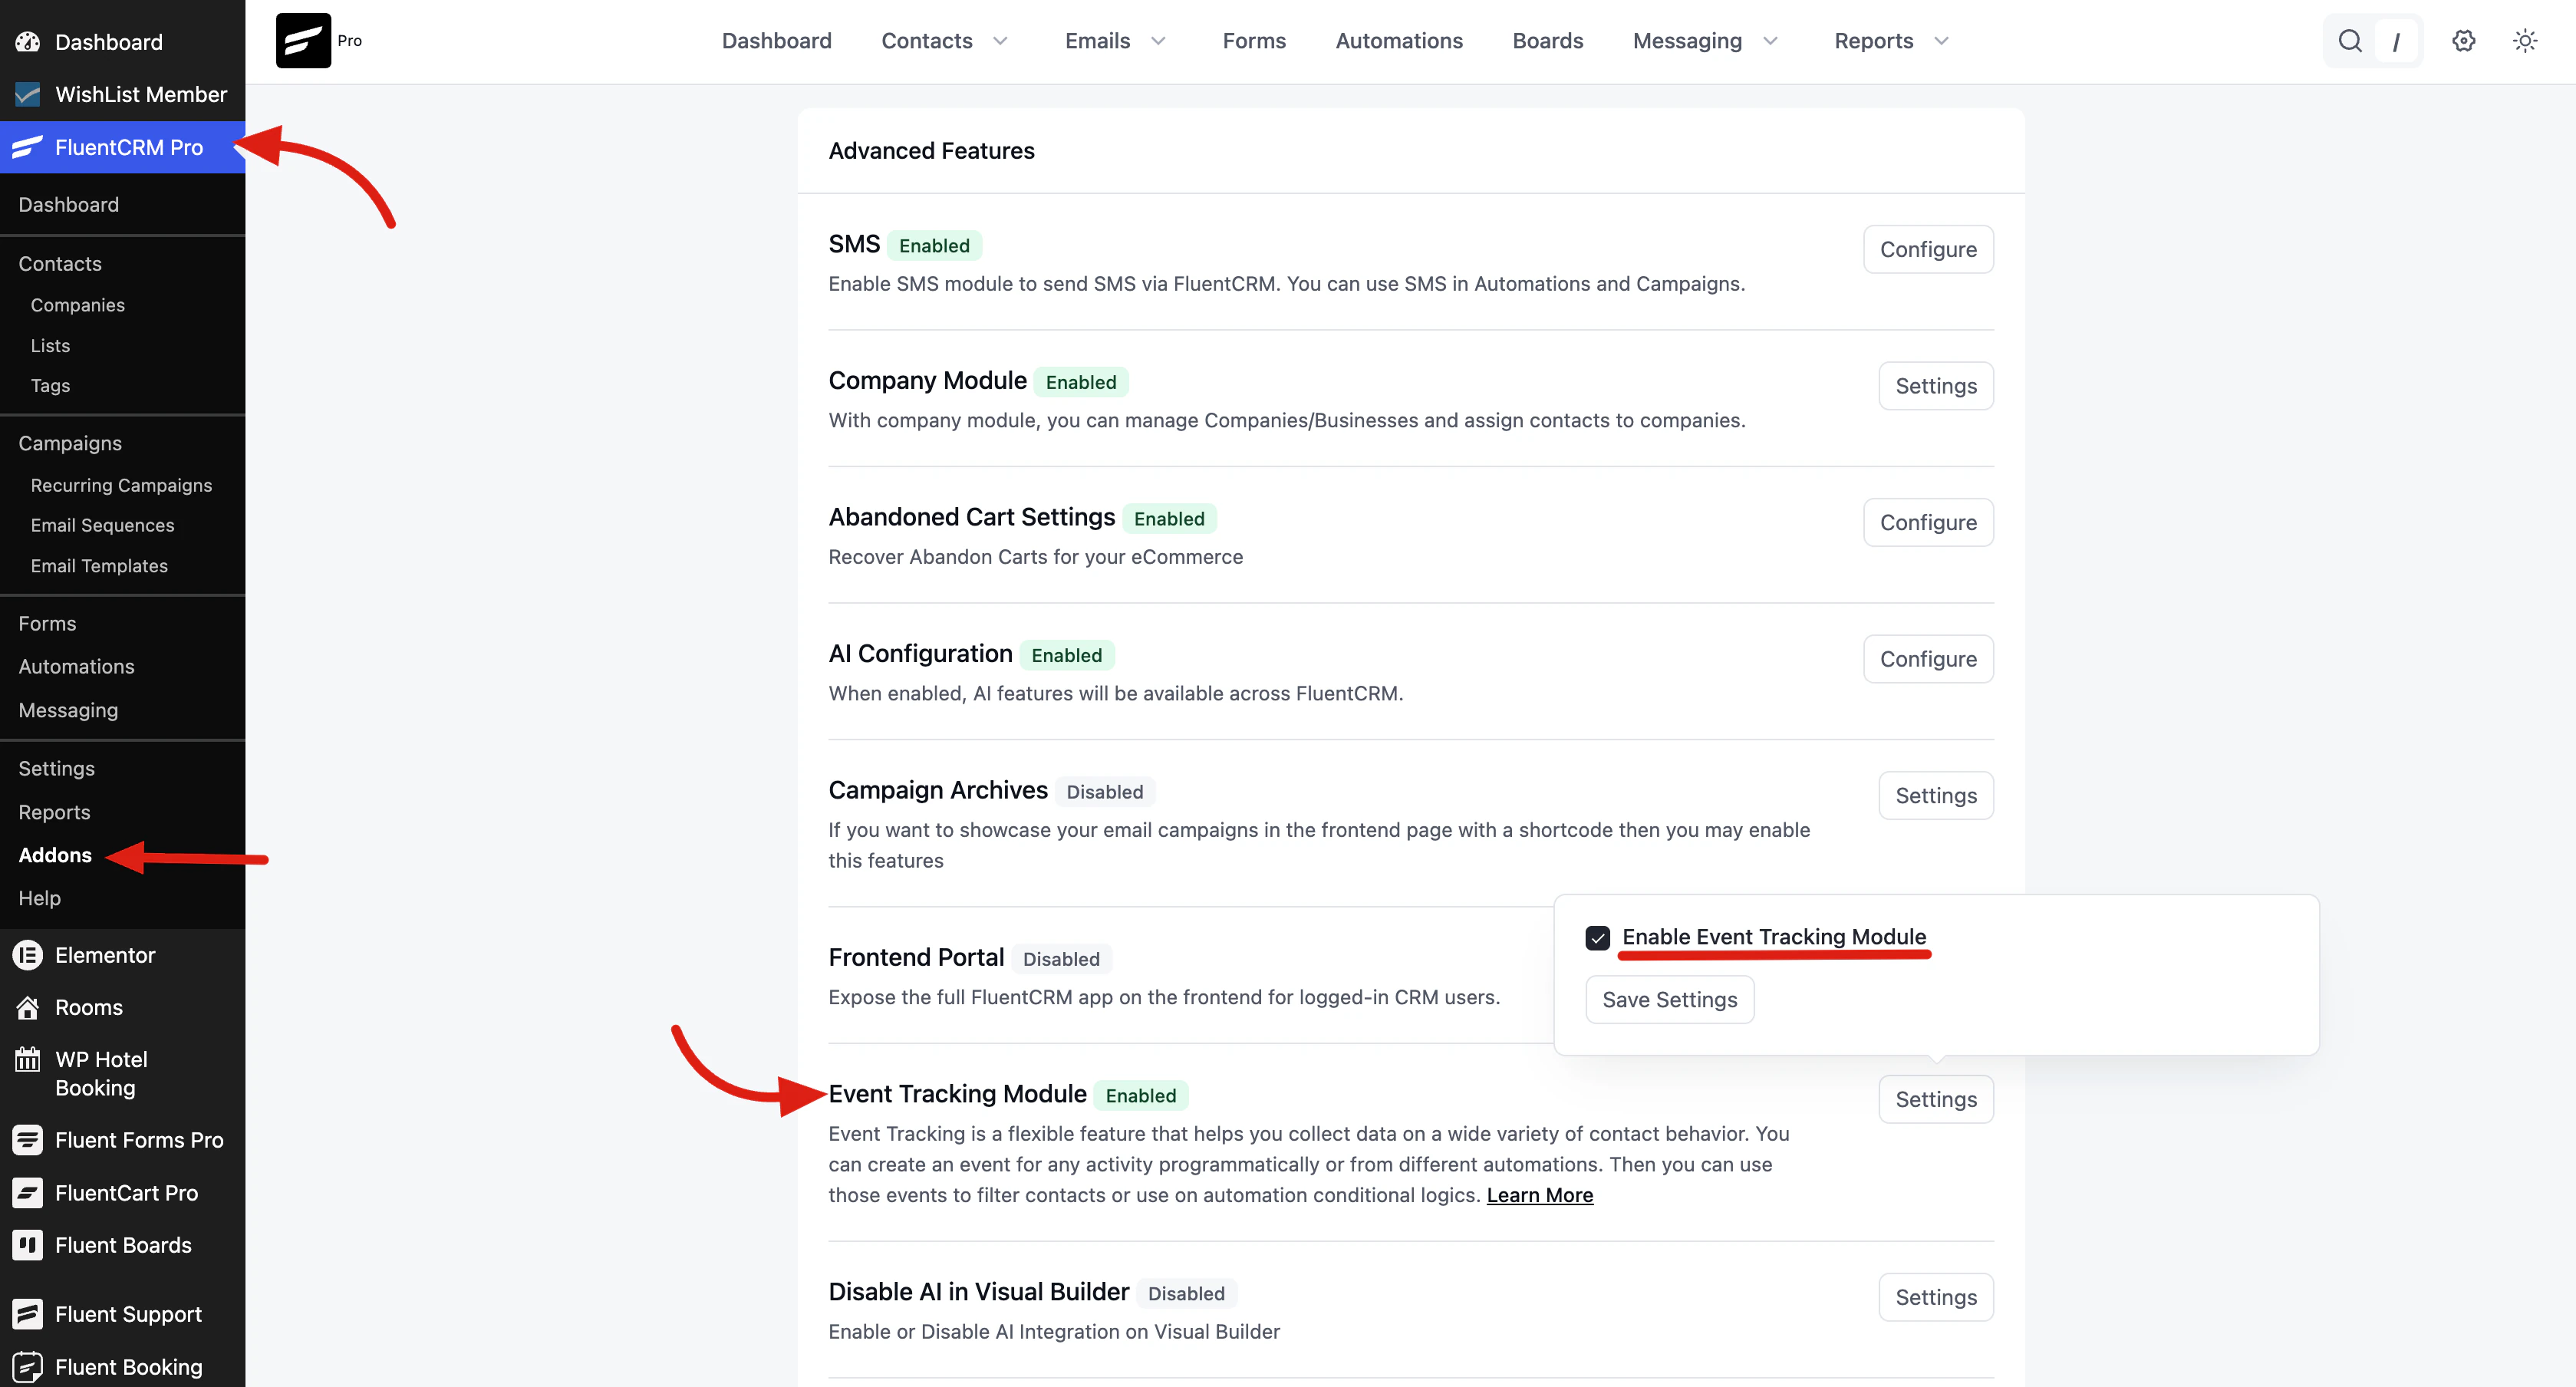Click Campaigns in the sidebar

coord(70,443)
